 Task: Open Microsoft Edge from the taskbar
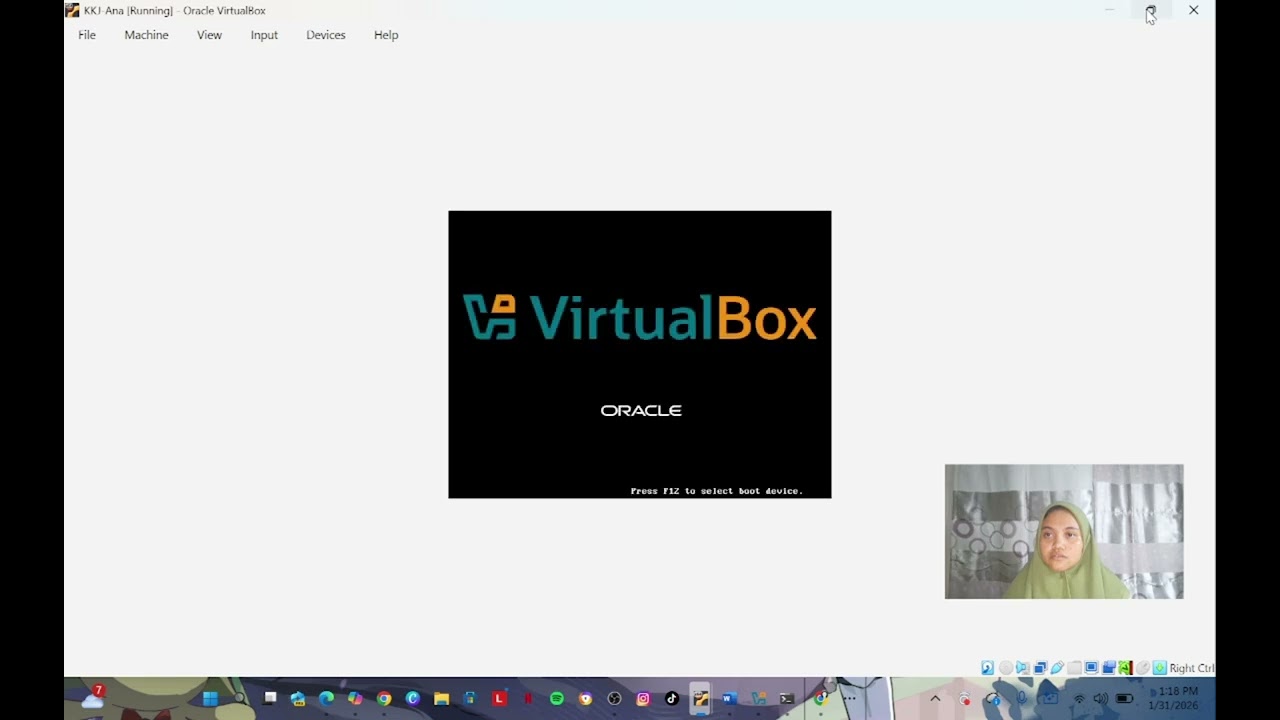pos(326,699)
